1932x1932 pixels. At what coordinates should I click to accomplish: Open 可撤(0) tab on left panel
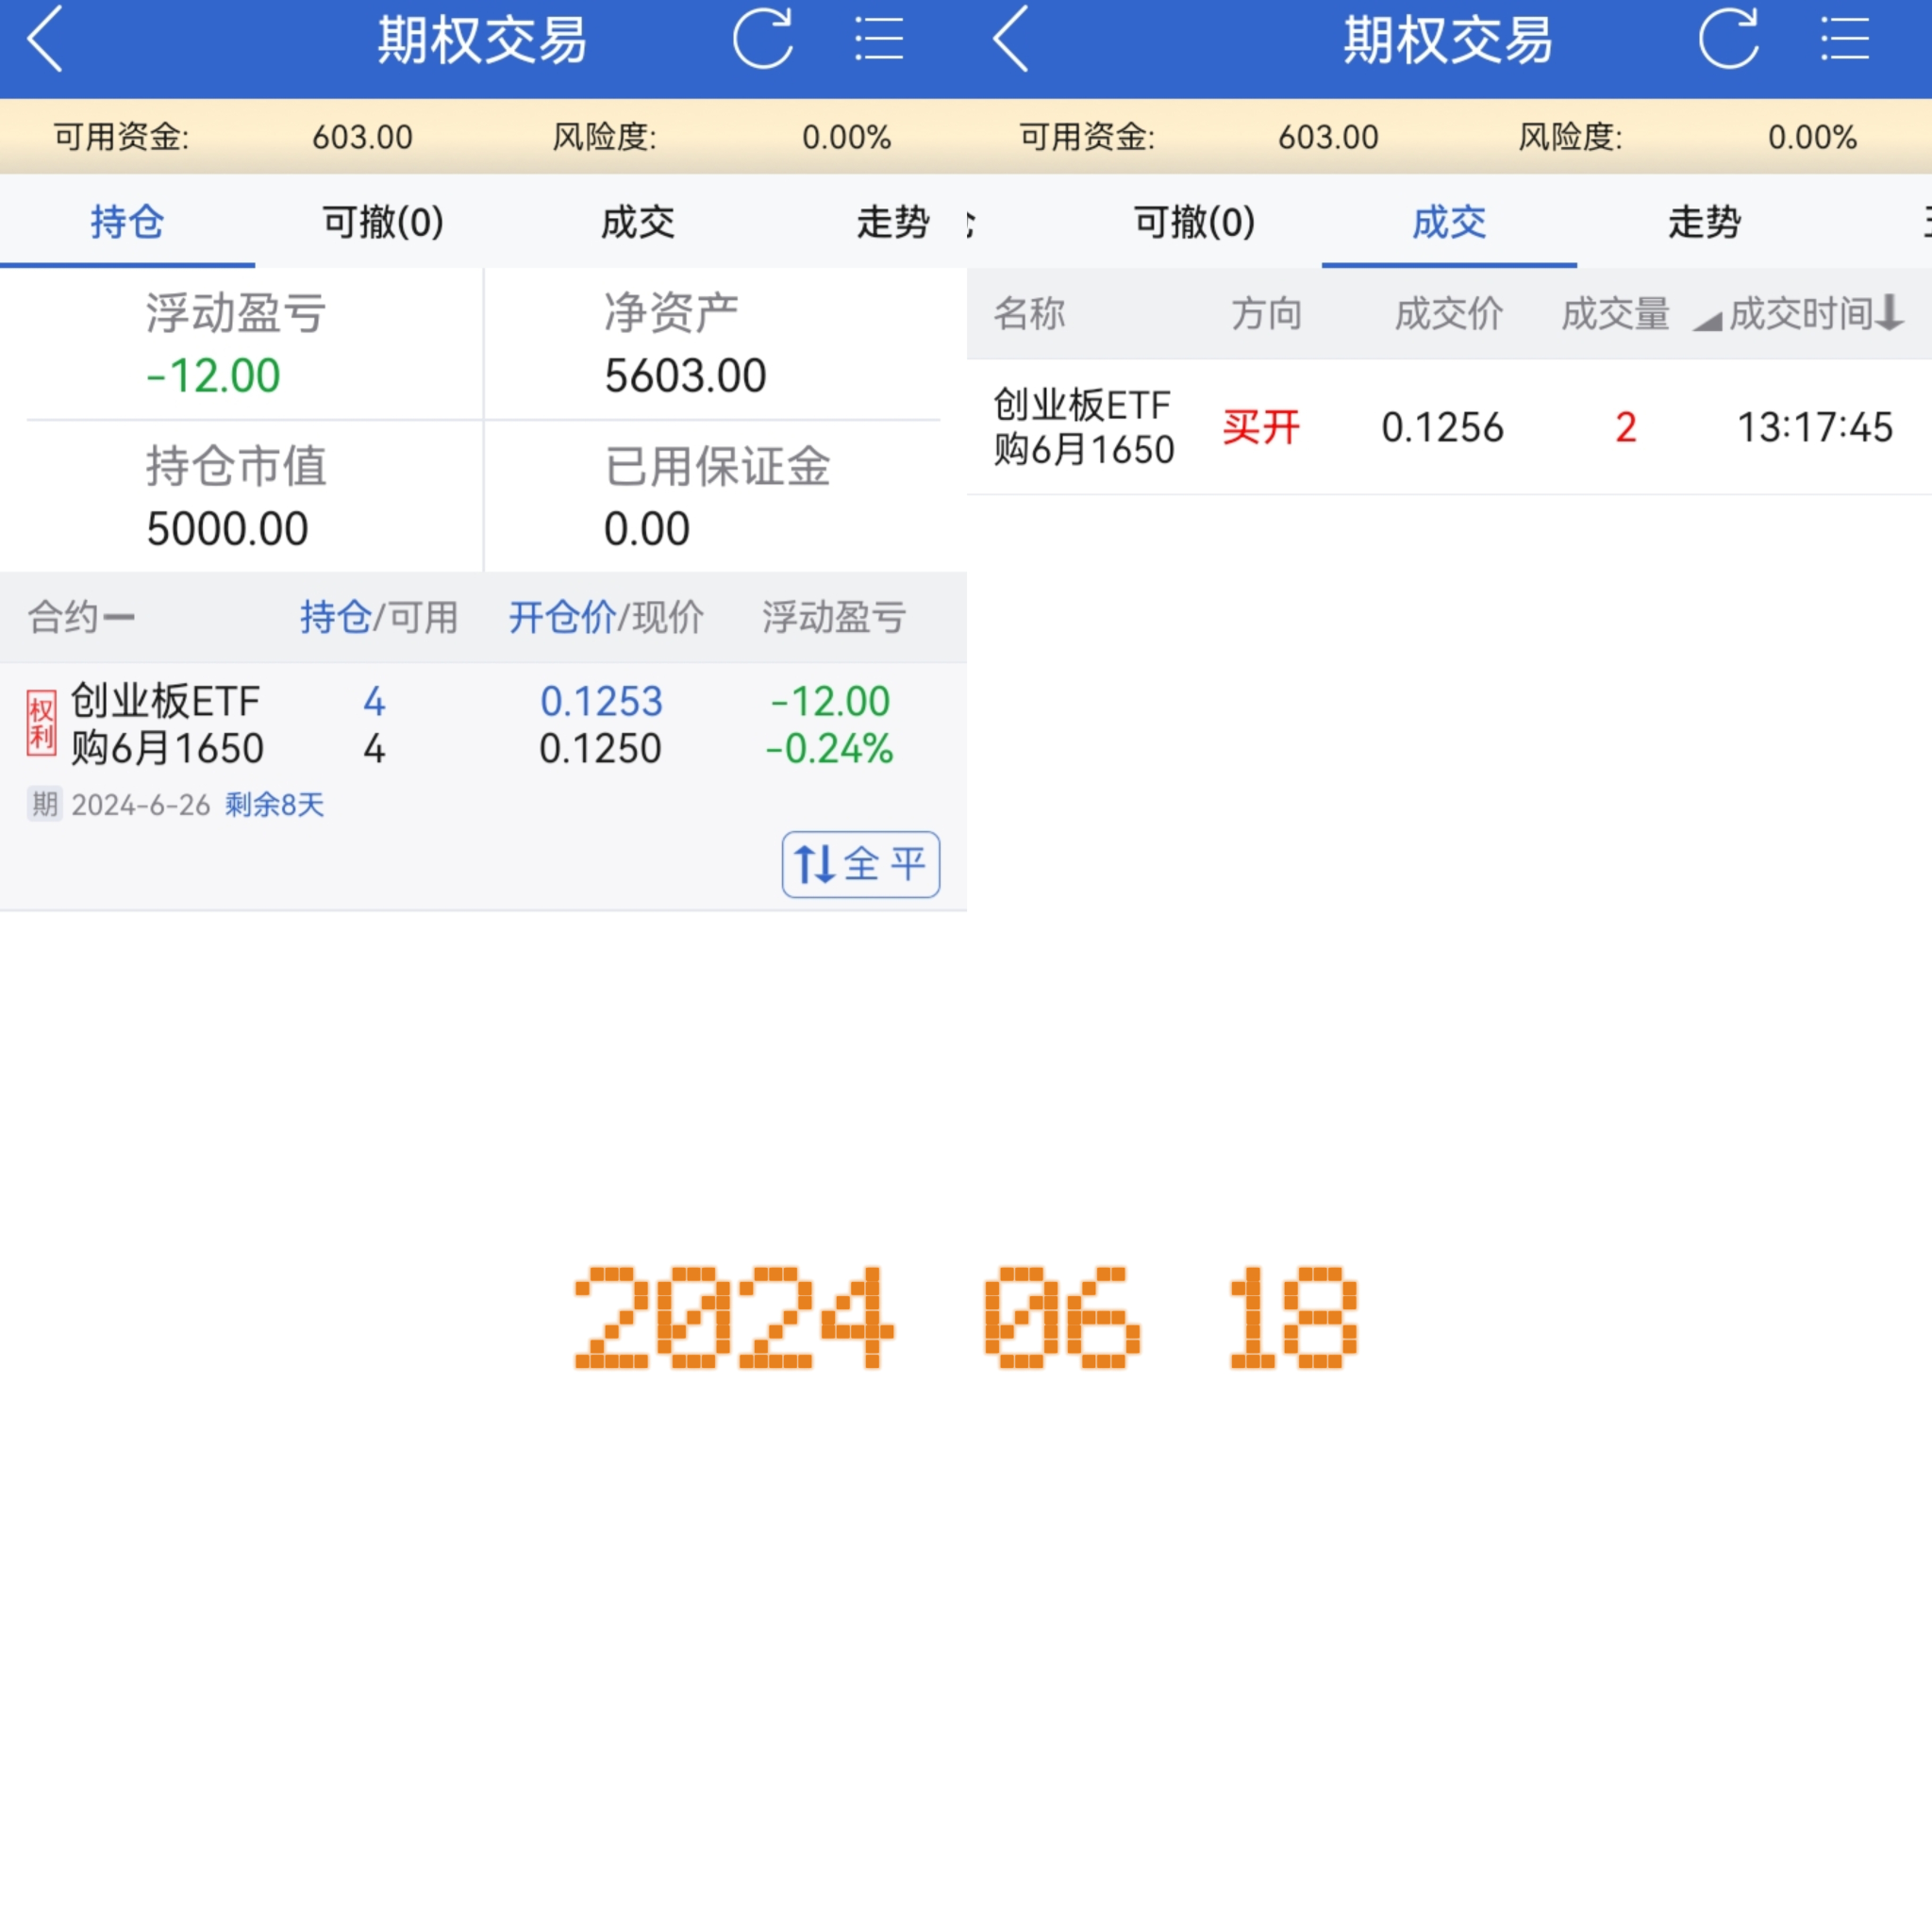383,222
